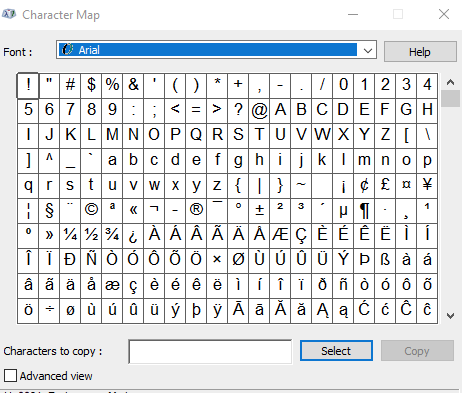Viewport: 462px width, 393px height.
Task: Select the digit 7 character
Action: [70, 111]
